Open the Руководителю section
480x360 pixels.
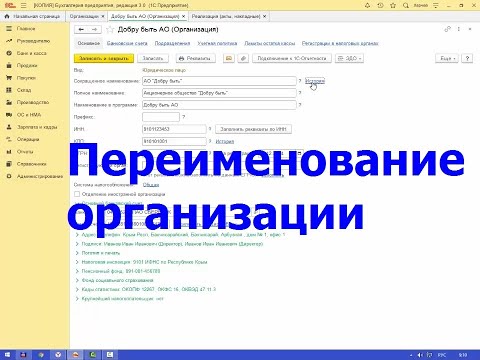point(33,41)
